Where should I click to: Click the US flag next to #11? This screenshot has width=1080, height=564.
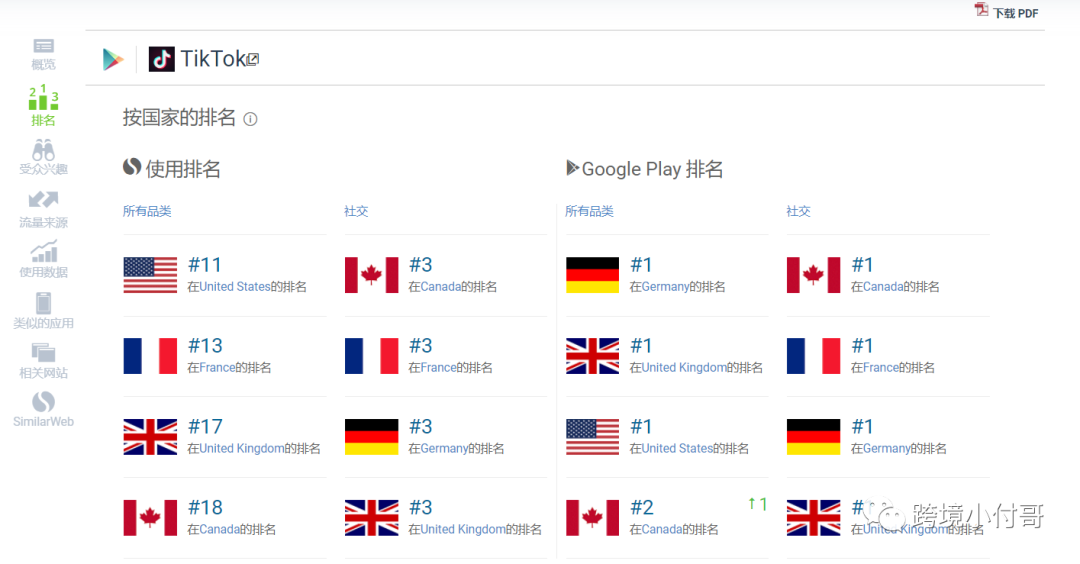click(150, 275)
